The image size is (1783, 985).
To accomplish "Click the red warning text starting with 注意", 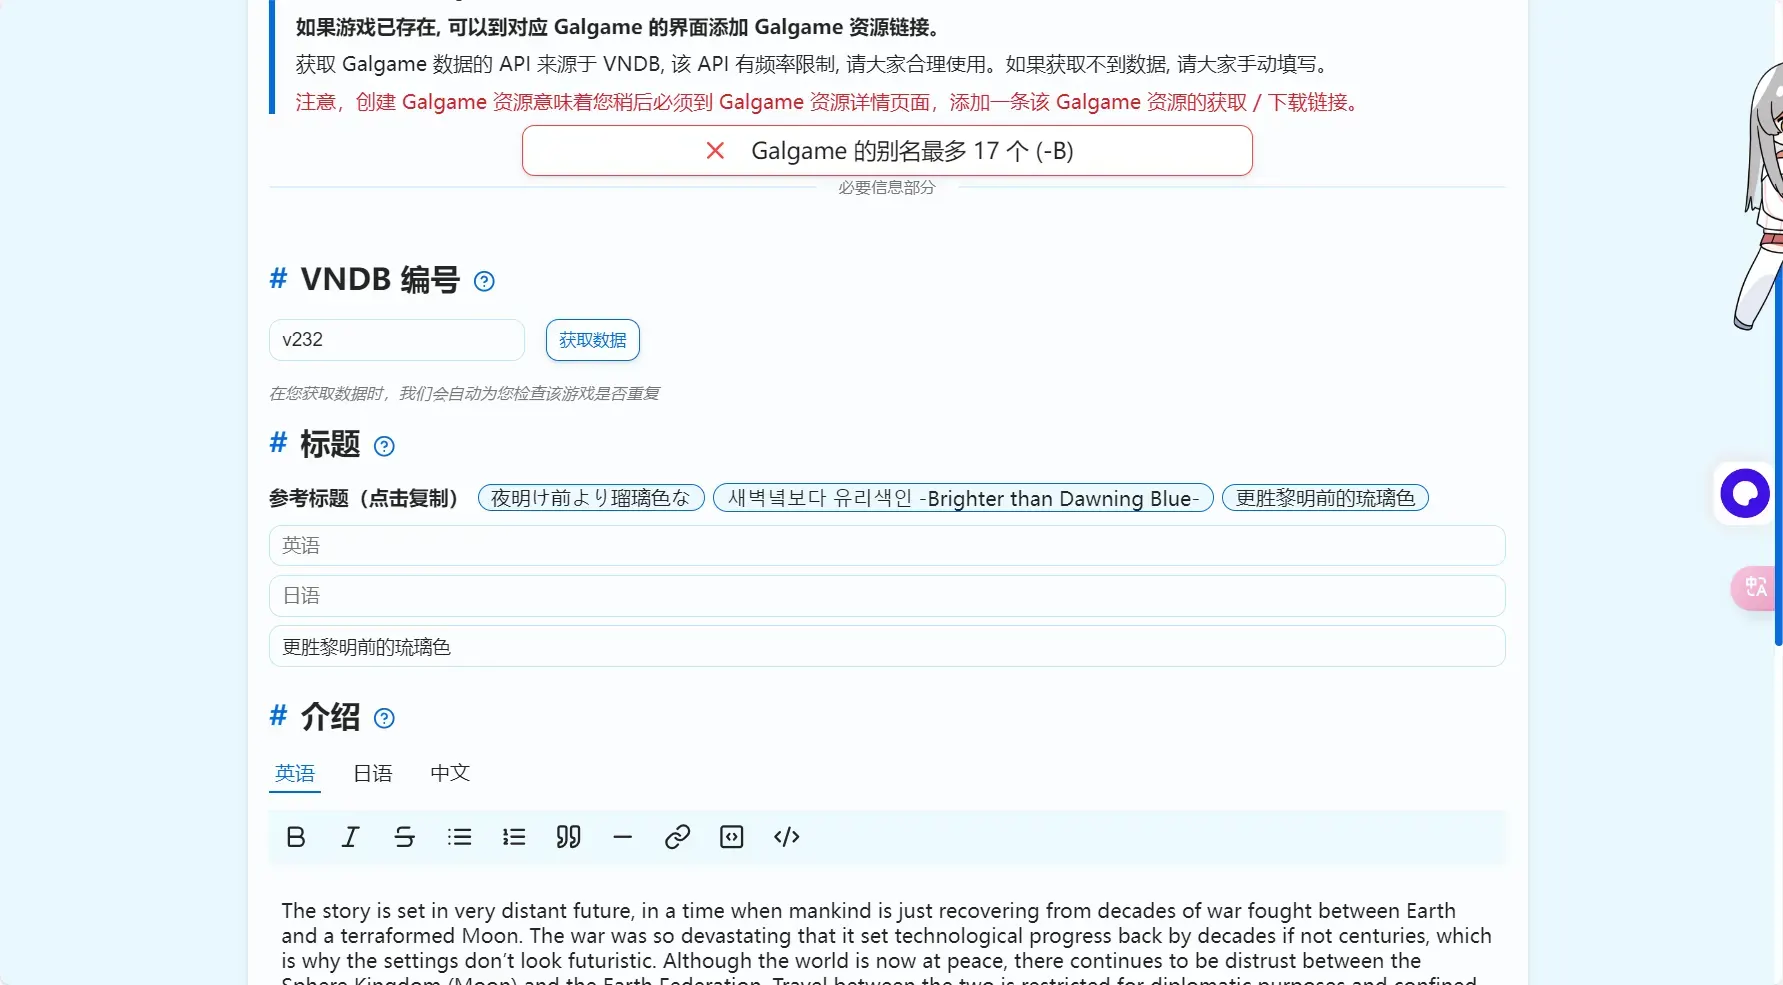I will point(830,102).
